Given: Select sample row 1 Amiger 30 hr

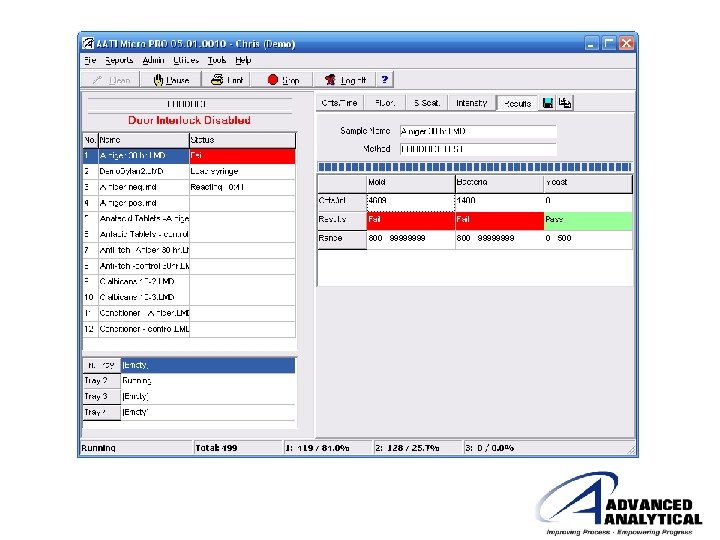Looking at the screenshot, I should click(189, 156).
